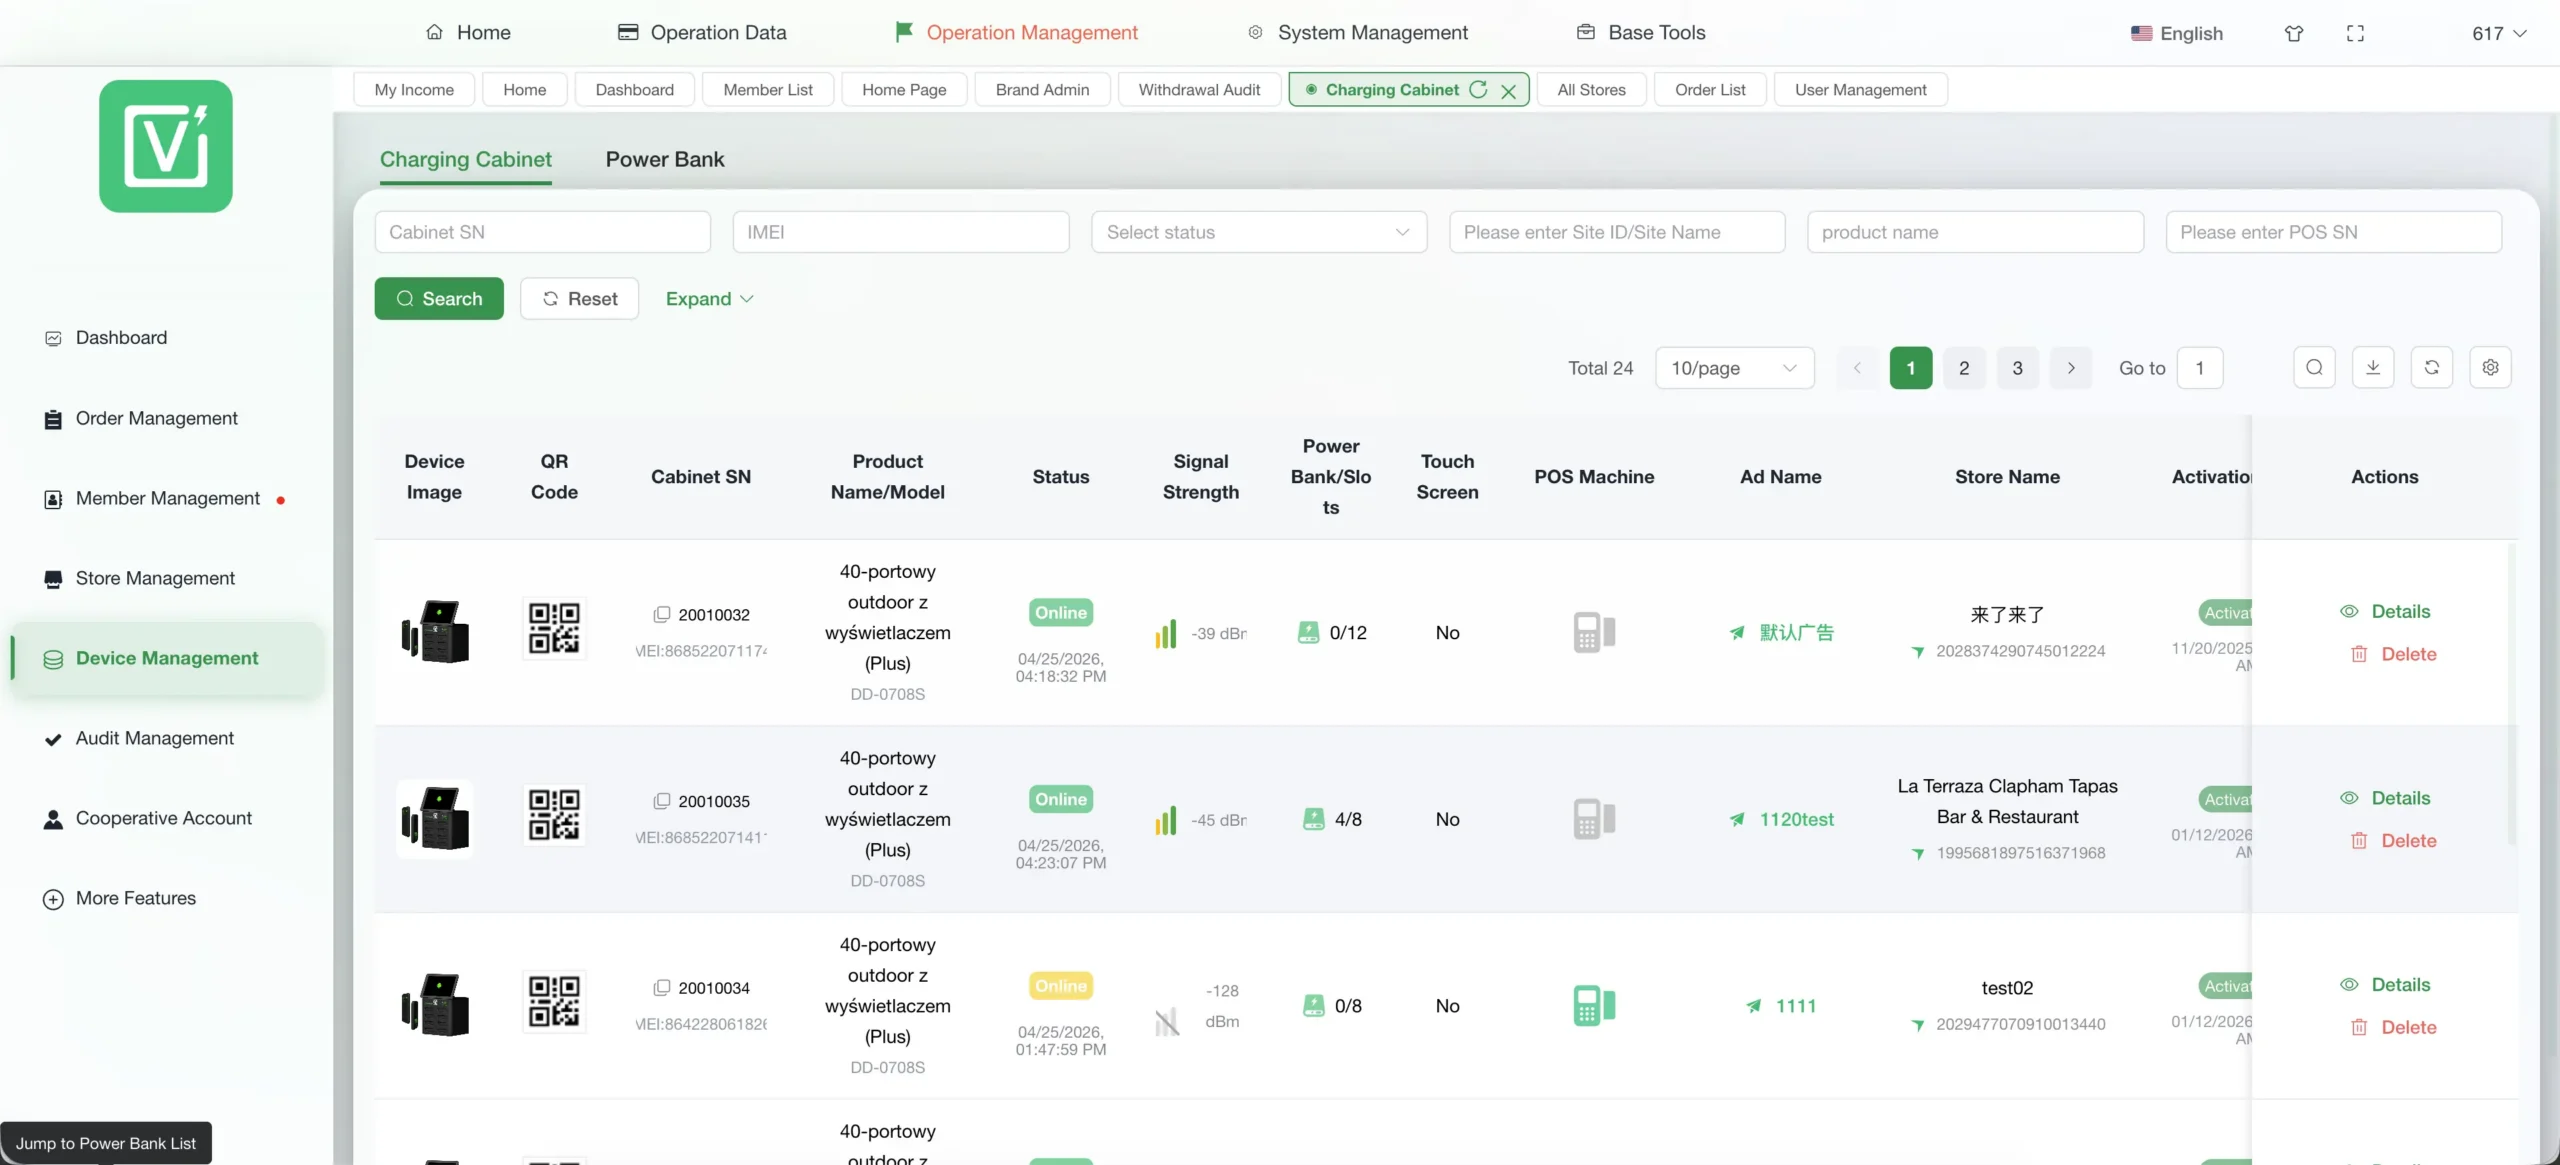Click device image of cabinet 20010035

point(435,819)
